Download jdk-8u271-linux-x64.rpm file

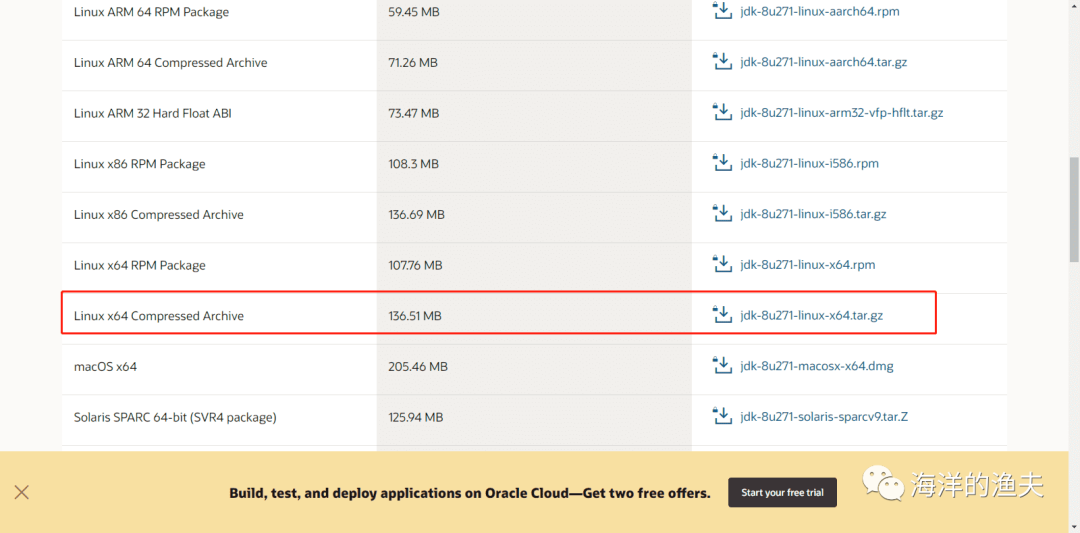[807, 265]
